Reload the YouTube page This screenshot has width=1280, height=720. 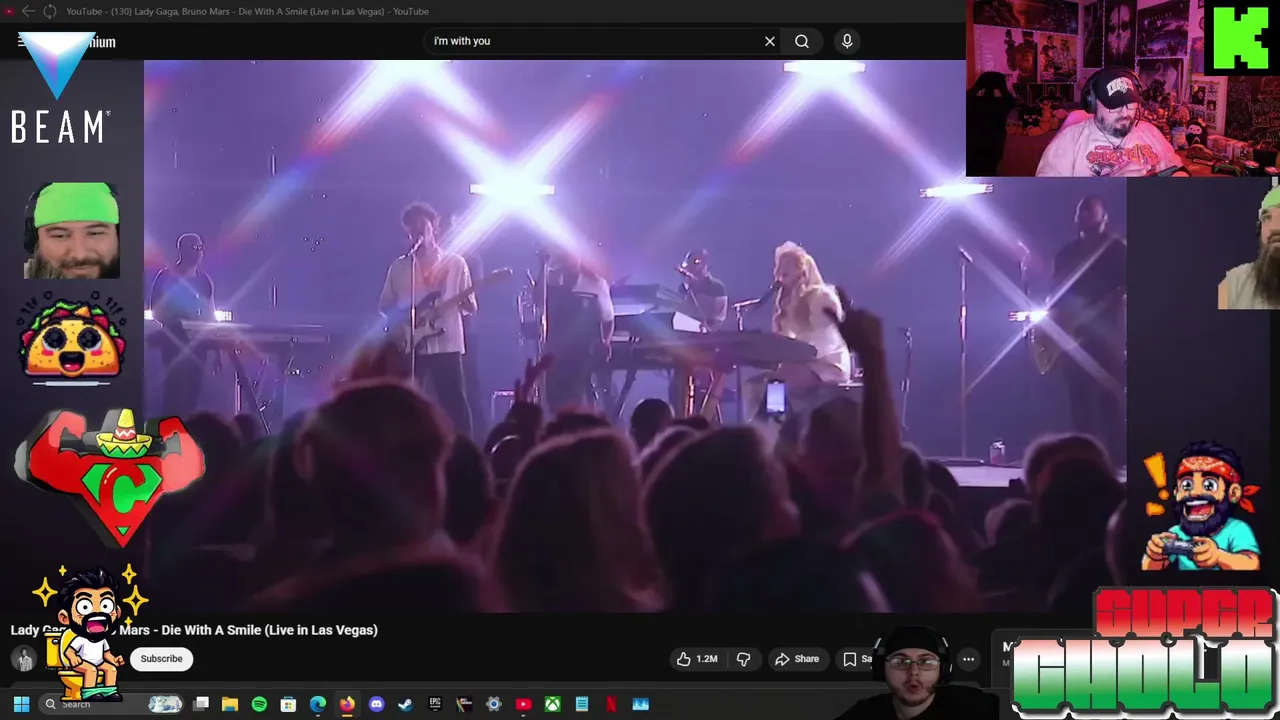(49, 11)
